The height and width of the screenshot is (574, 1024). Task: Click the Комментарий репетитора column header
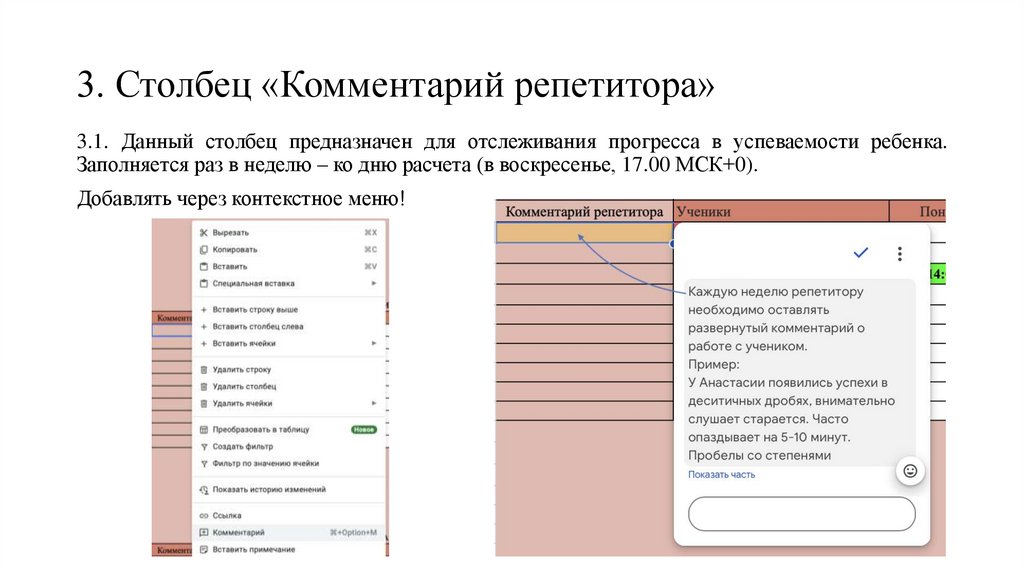click(584, 212)
